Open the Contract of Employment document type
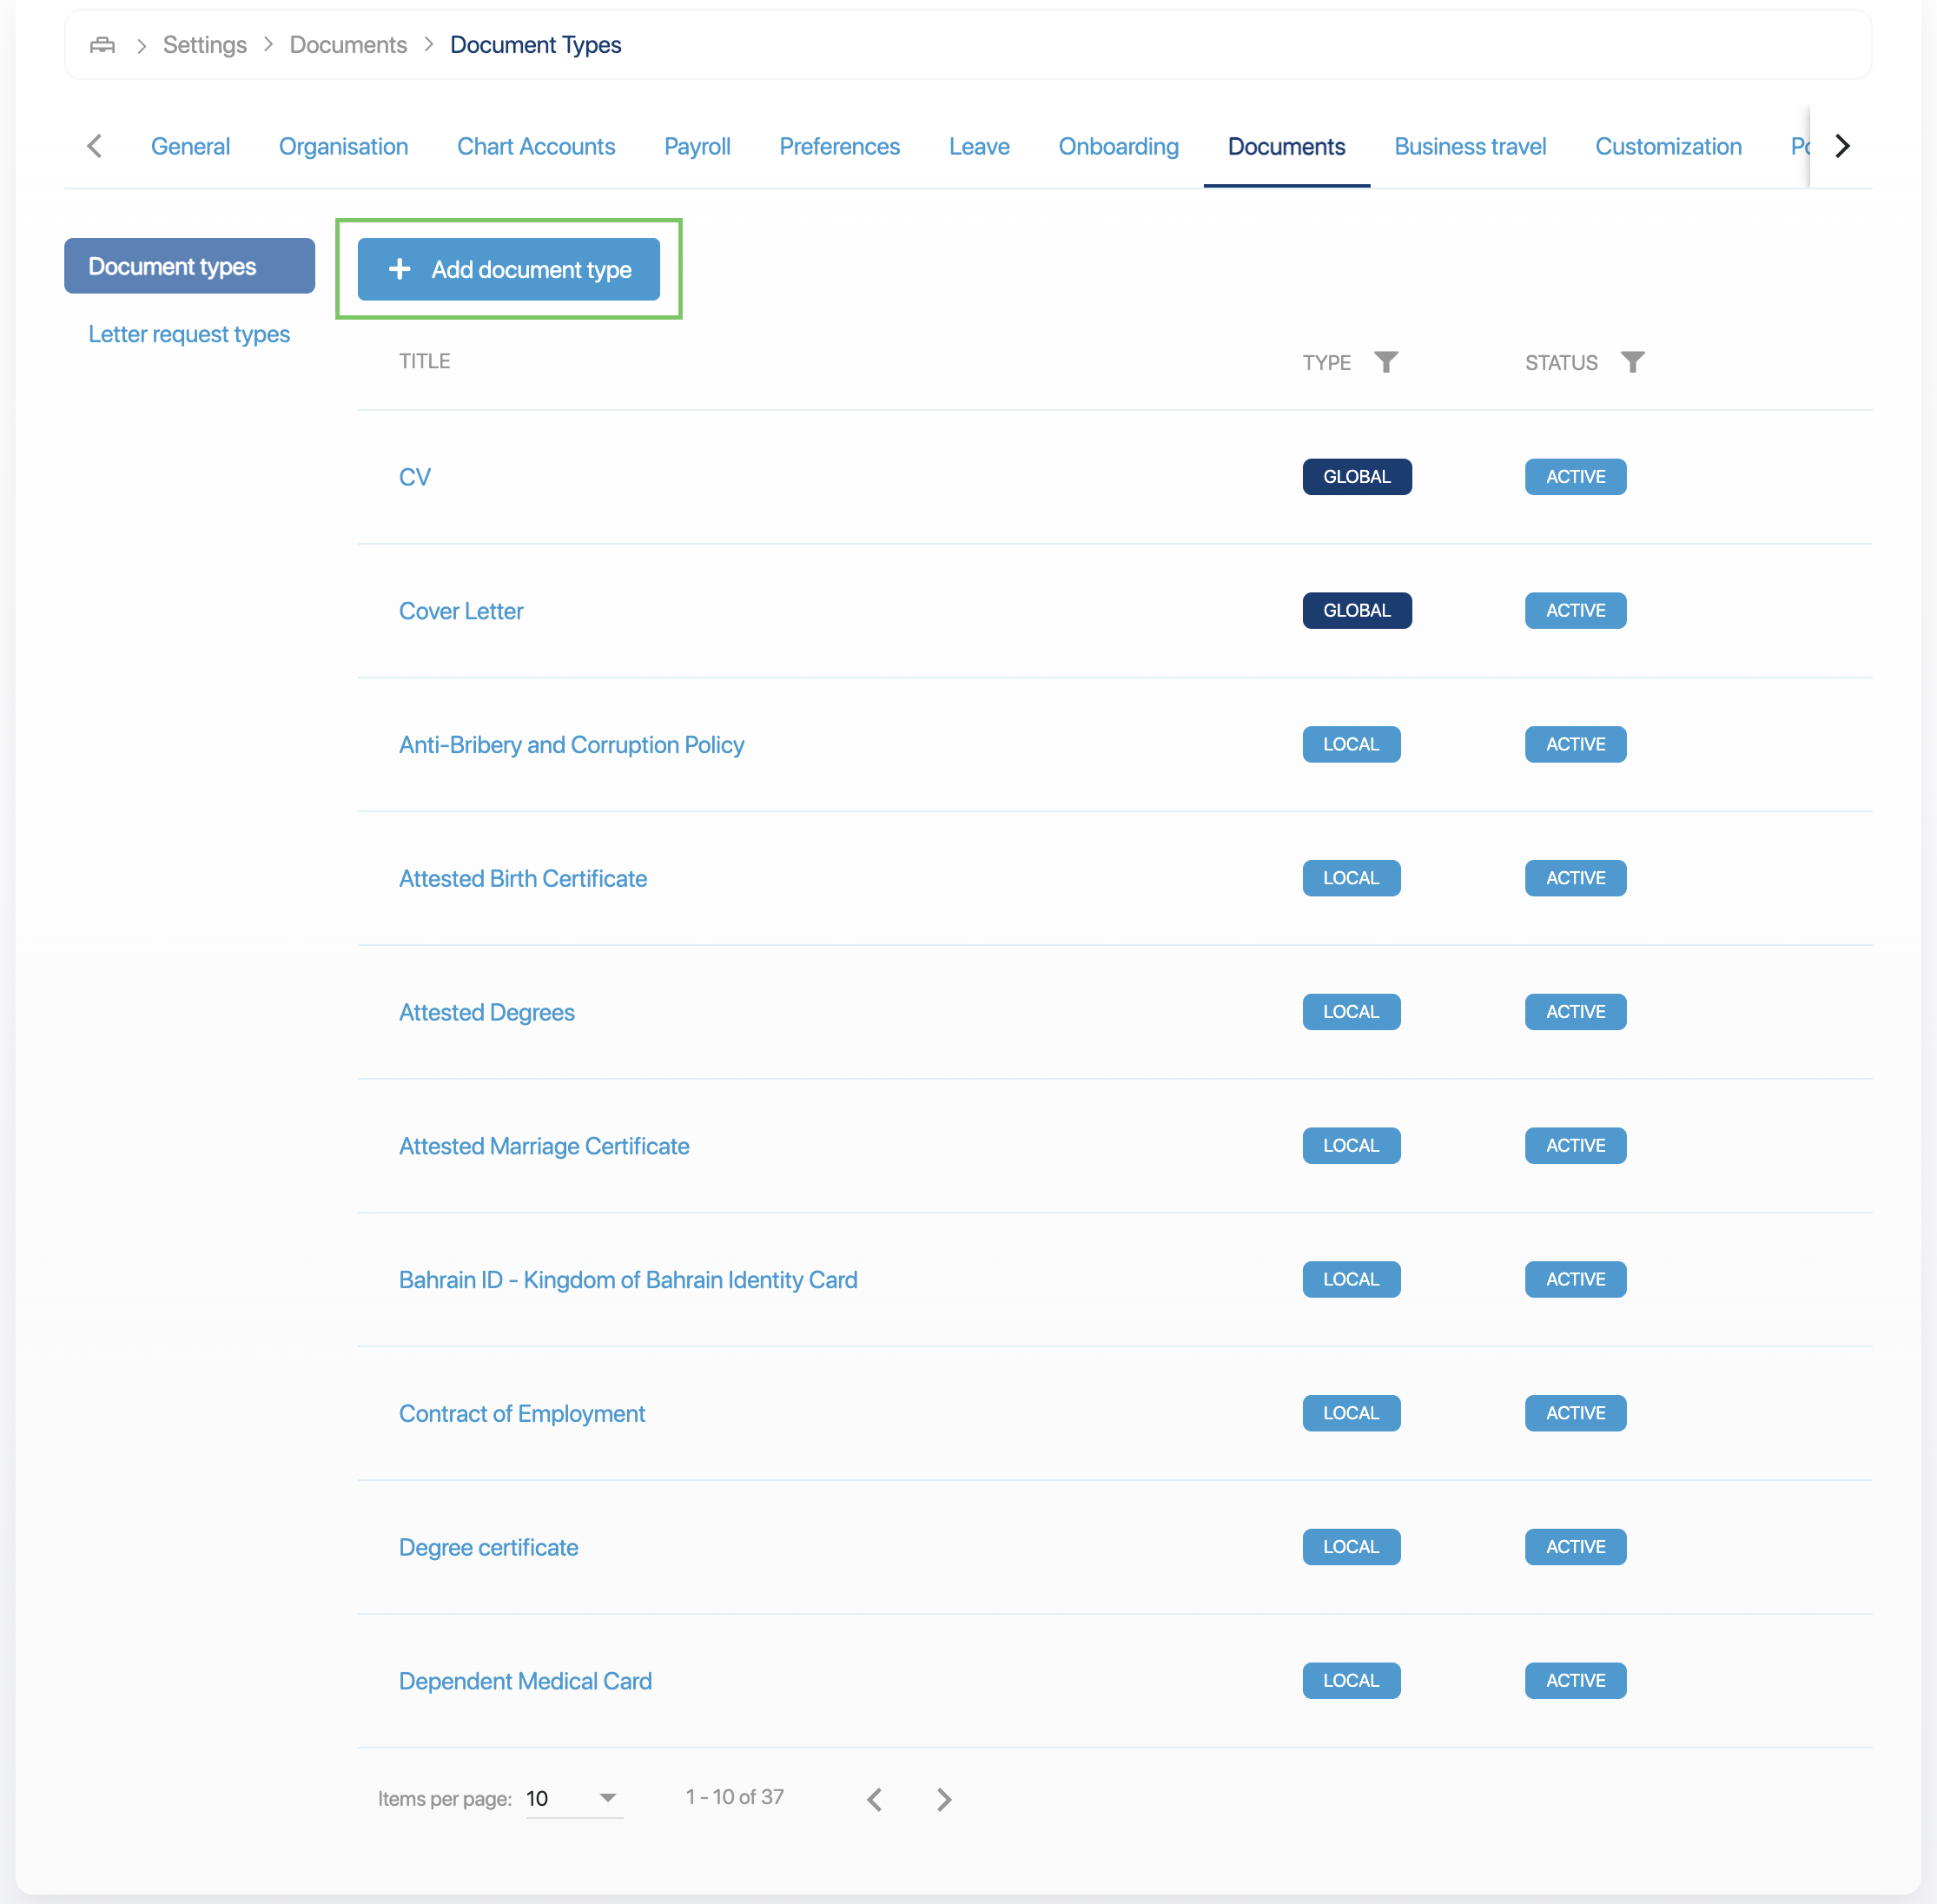The image size is (1937, 1904). pyautogui.click(x=521, y=1413)
